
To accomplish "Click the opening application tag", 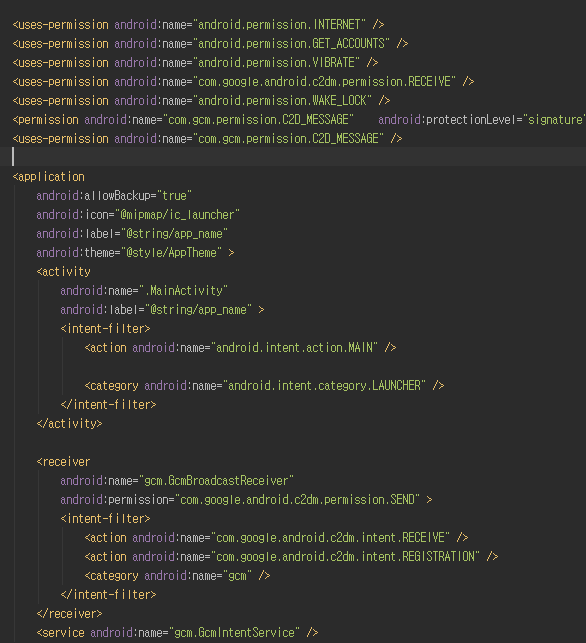I will pos(48,177).
